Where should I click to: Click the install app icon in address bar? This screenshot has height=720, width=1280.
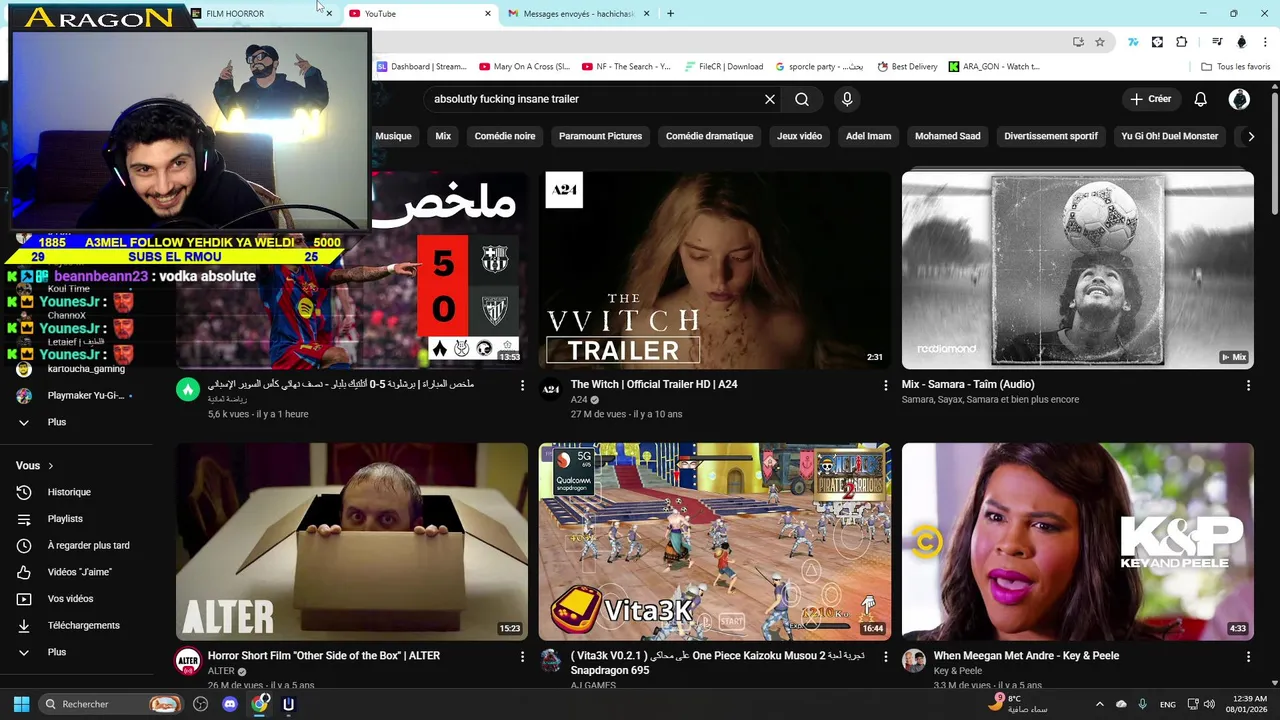[x=1078, y=42]
